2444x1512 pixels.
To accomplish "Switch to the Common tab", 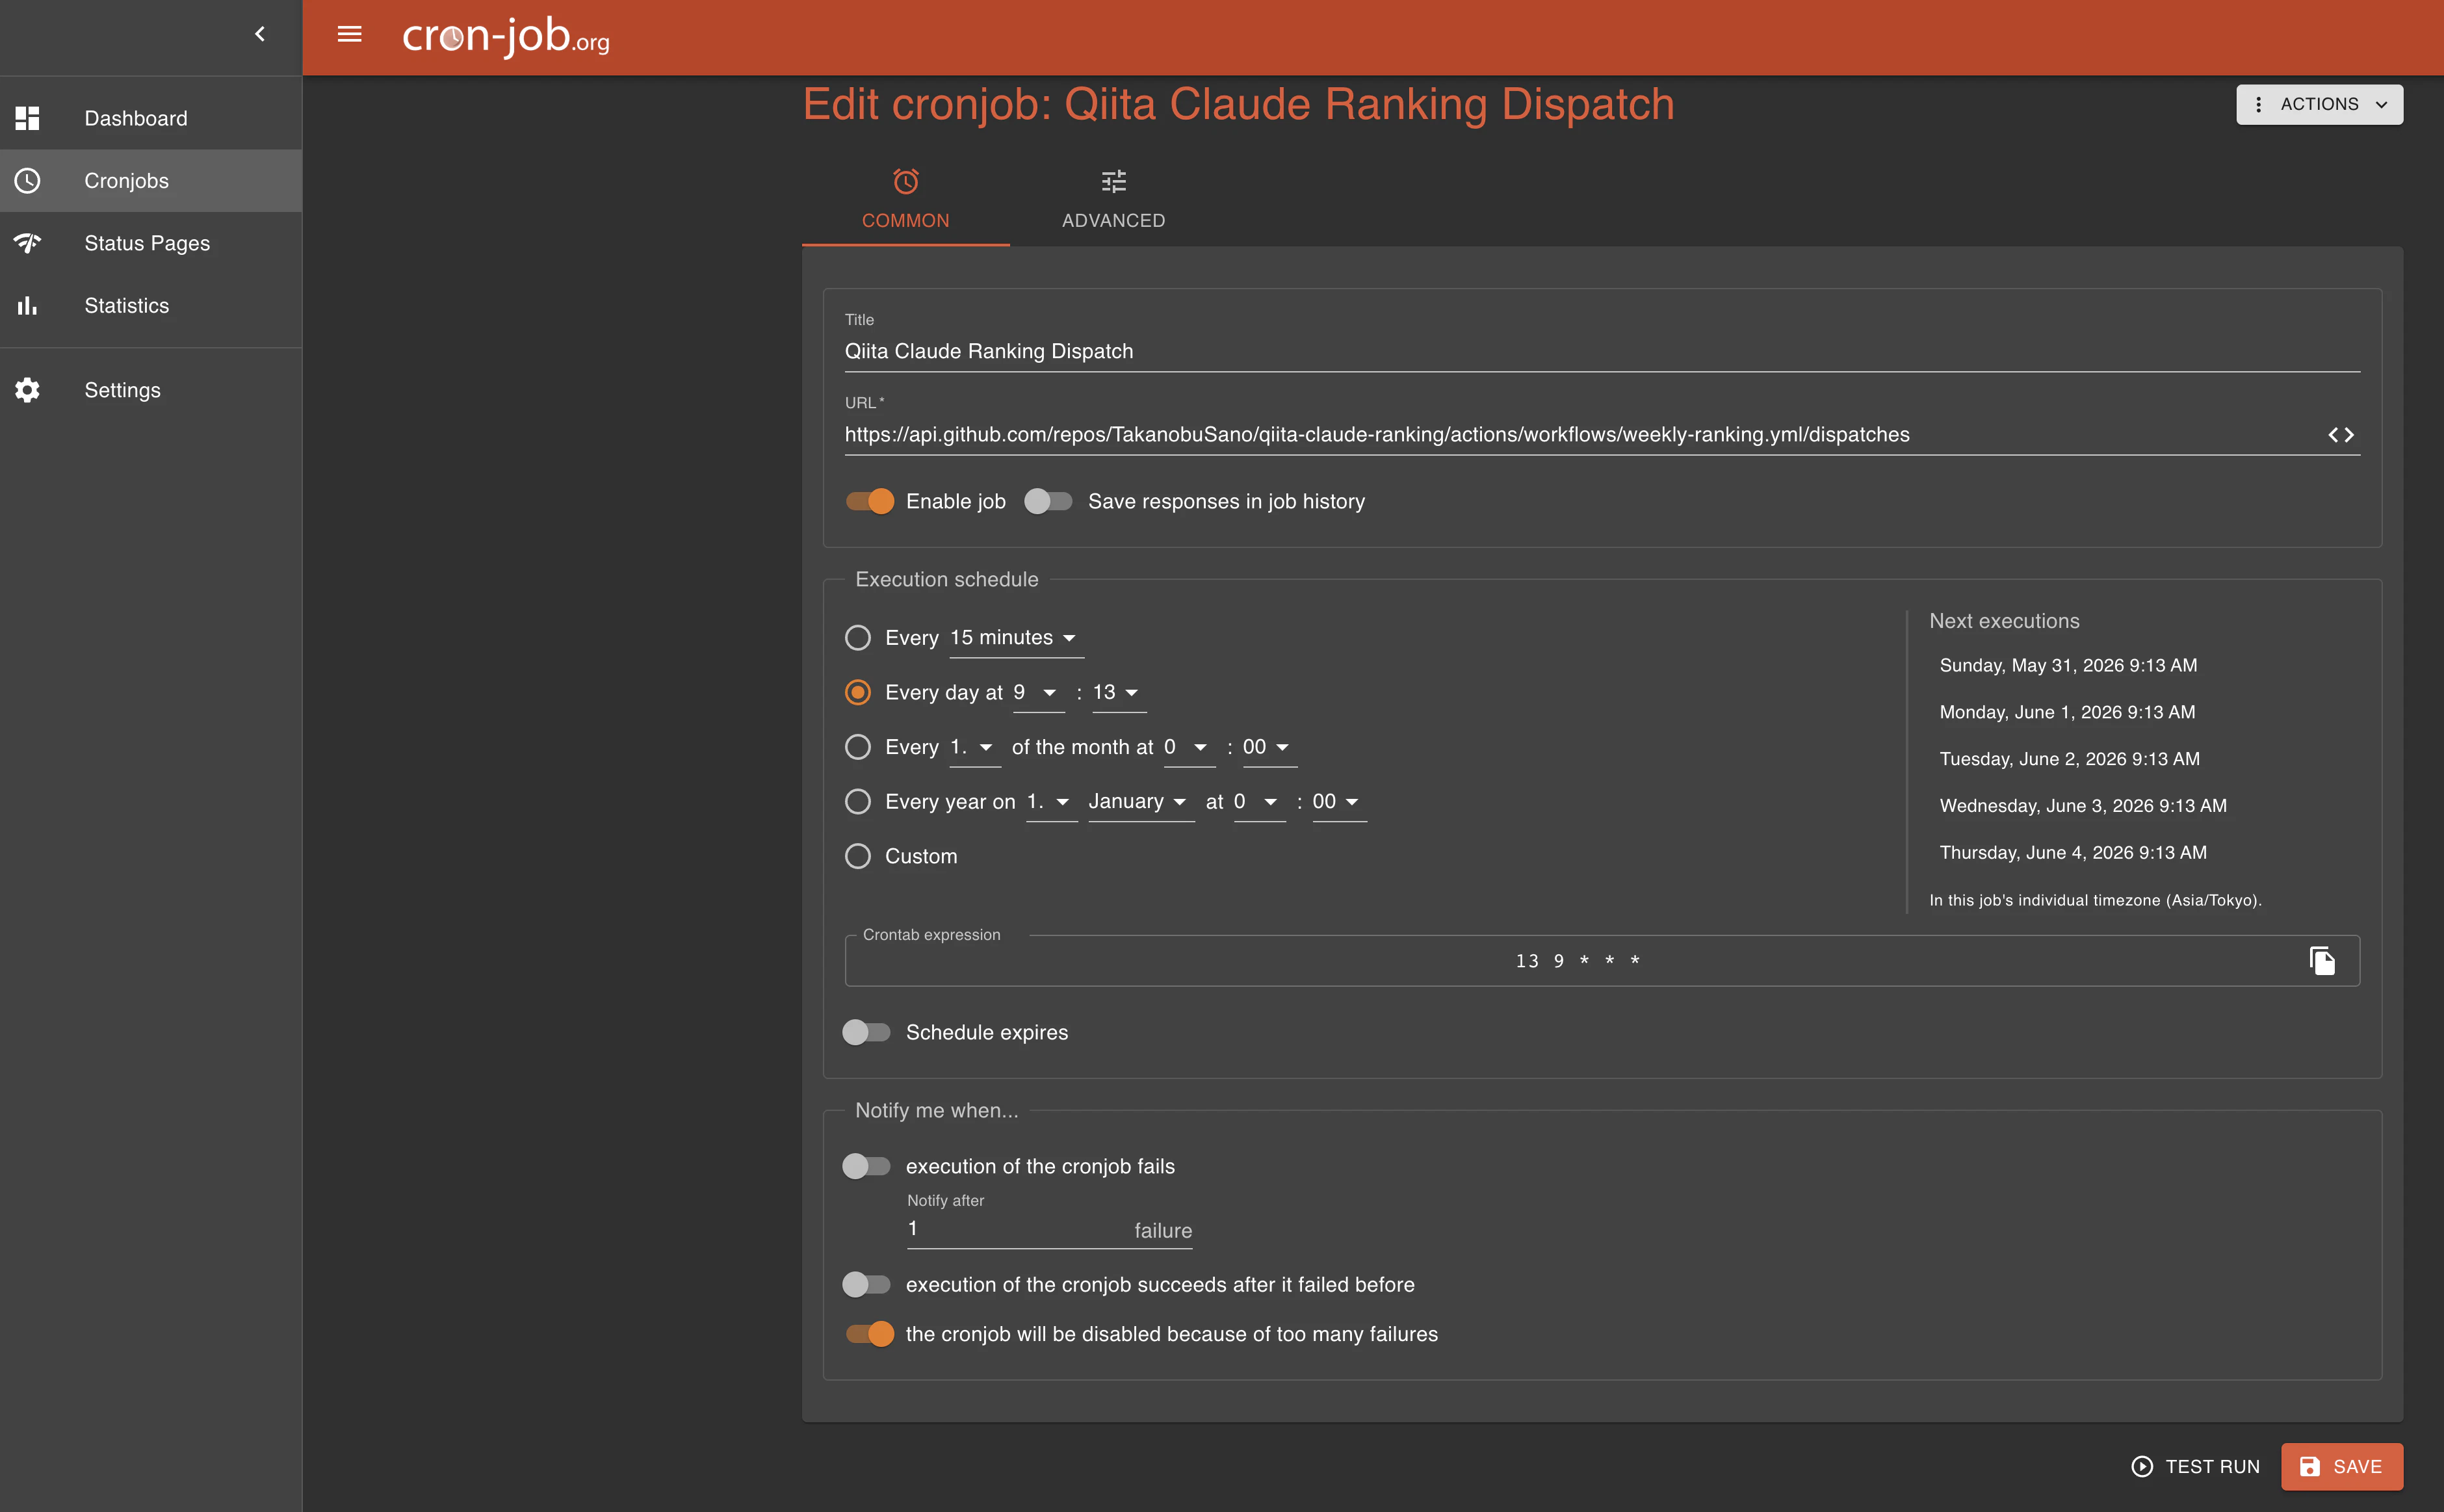I will point(906,199).
